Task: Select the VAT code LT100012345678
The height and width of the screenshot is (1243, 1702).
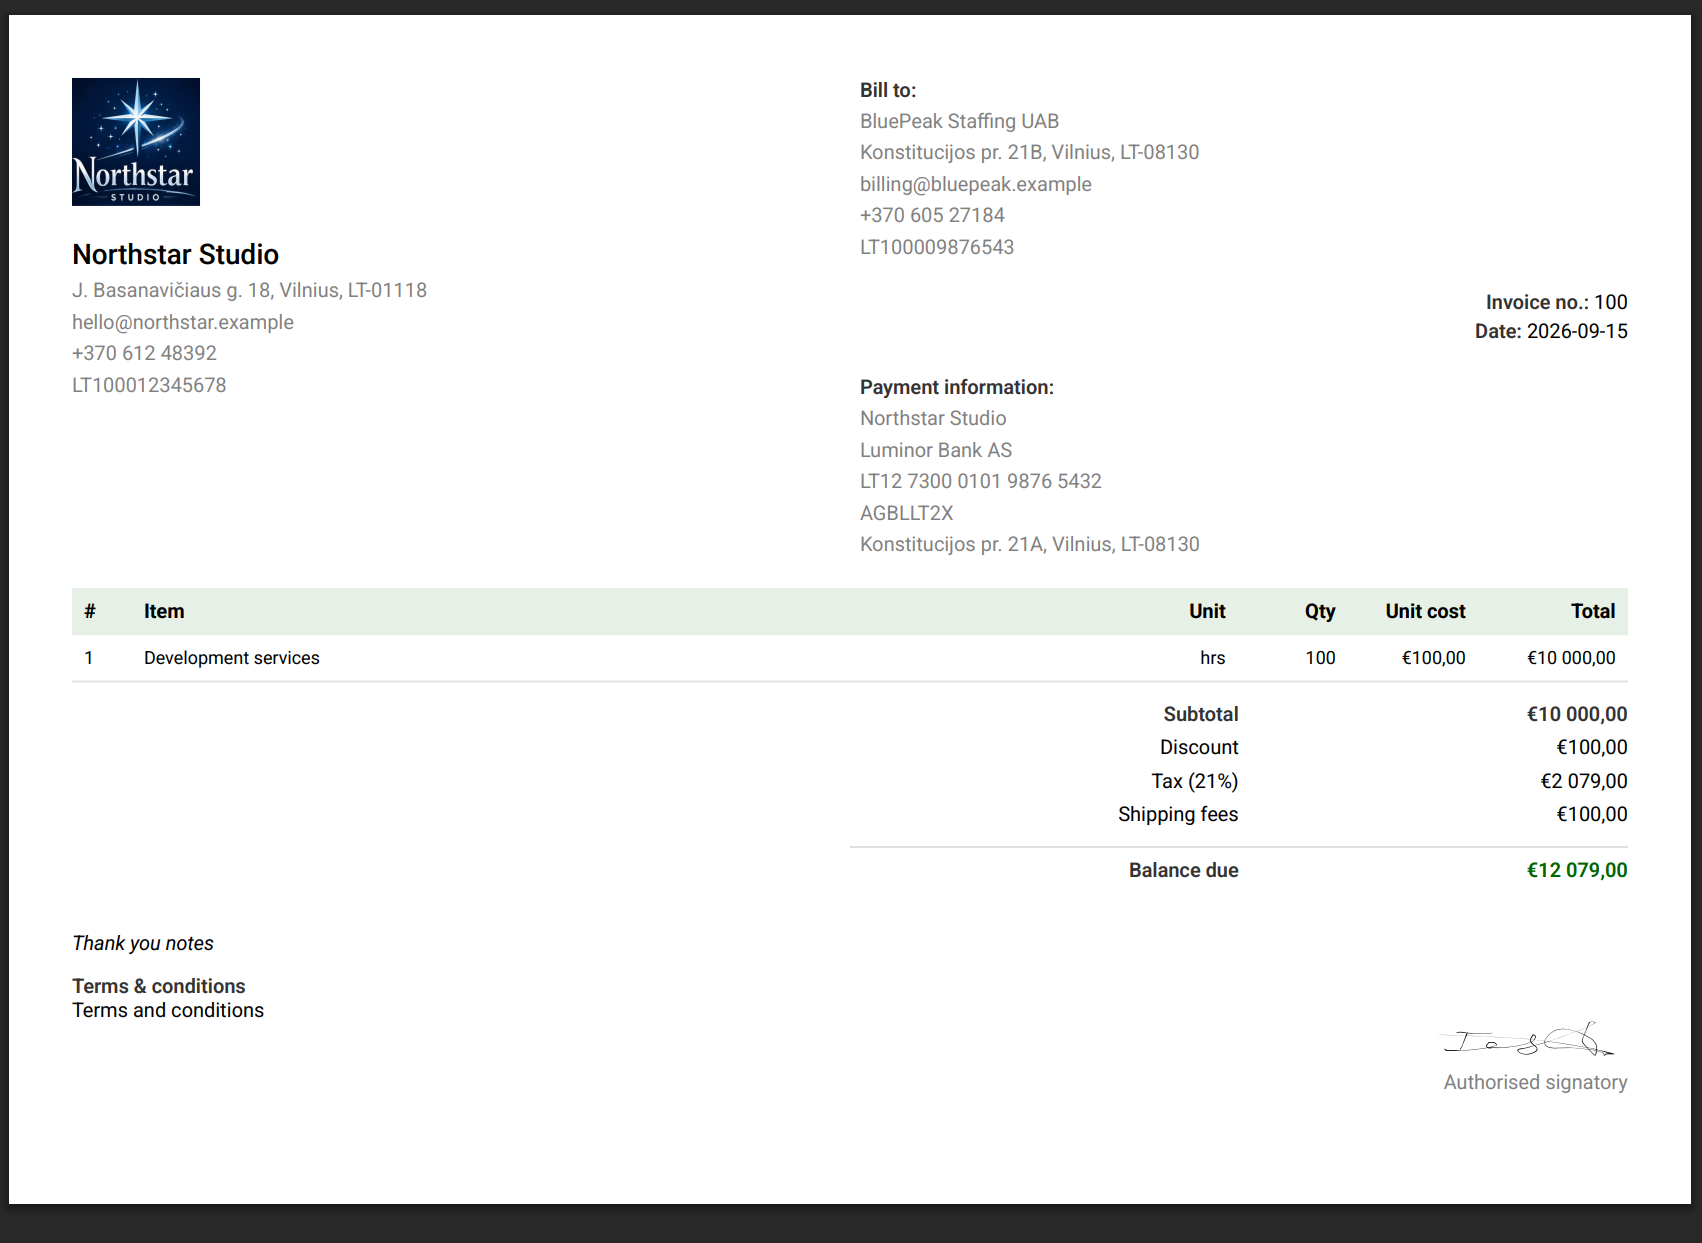Action: (x=149, y=385)
